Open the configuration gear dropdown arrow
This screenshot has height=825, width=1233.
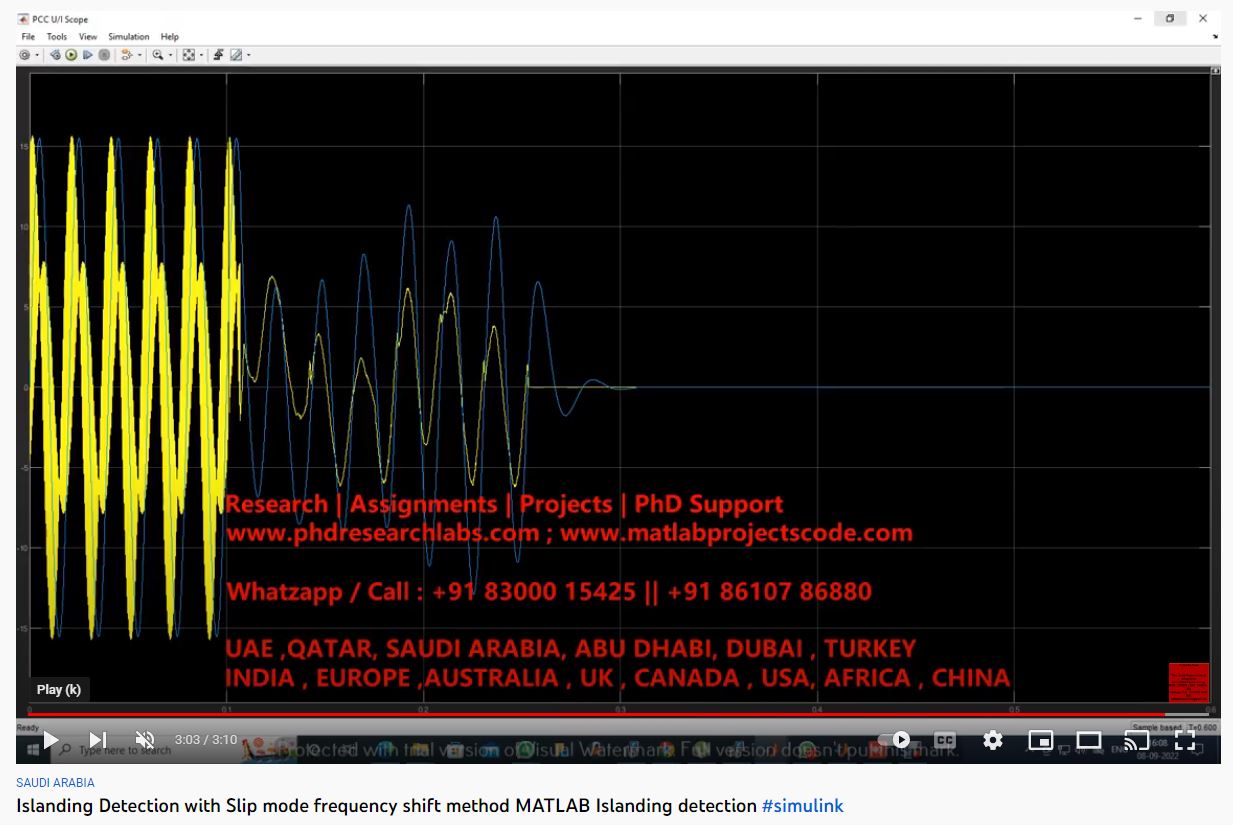pos(38,55)
